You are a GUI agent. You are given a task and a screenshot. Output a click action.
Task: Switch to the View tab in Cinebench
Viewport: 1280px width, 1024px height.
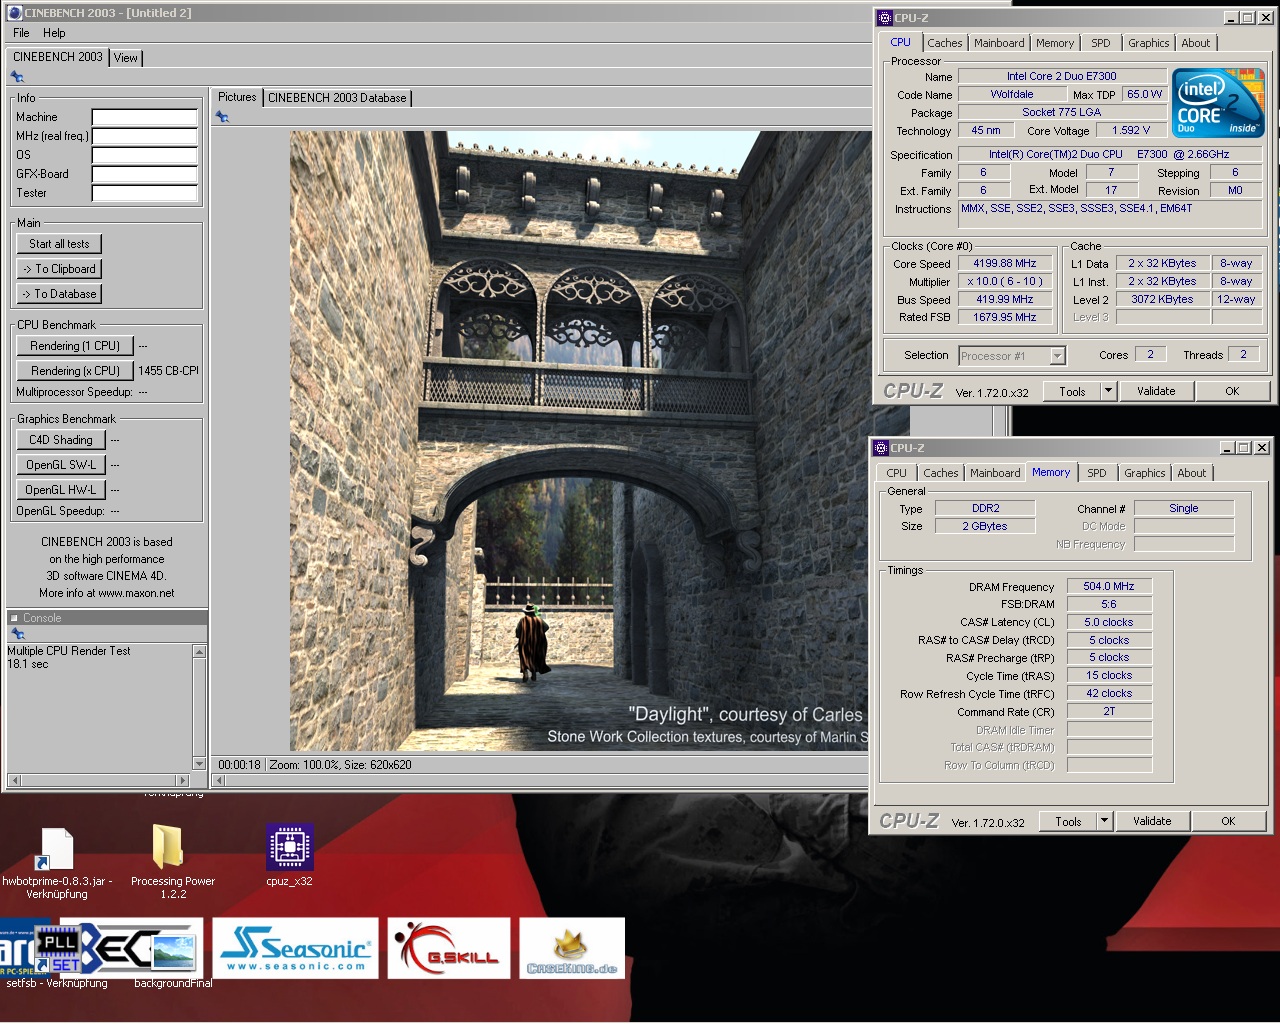(126, 58)
